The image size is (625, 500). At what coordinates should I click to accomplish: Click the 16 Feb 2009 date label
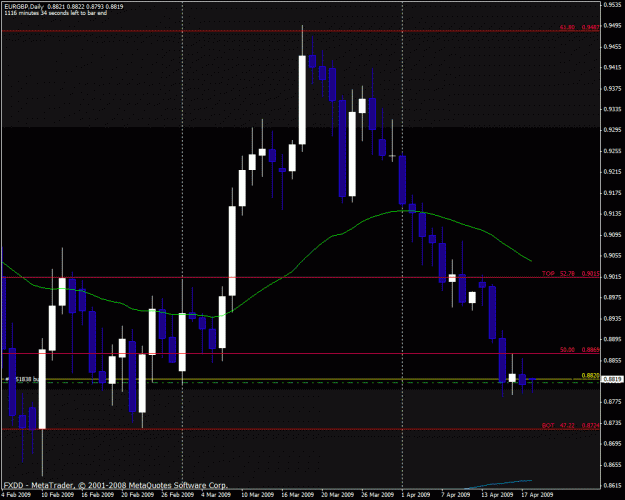(97, 495)
